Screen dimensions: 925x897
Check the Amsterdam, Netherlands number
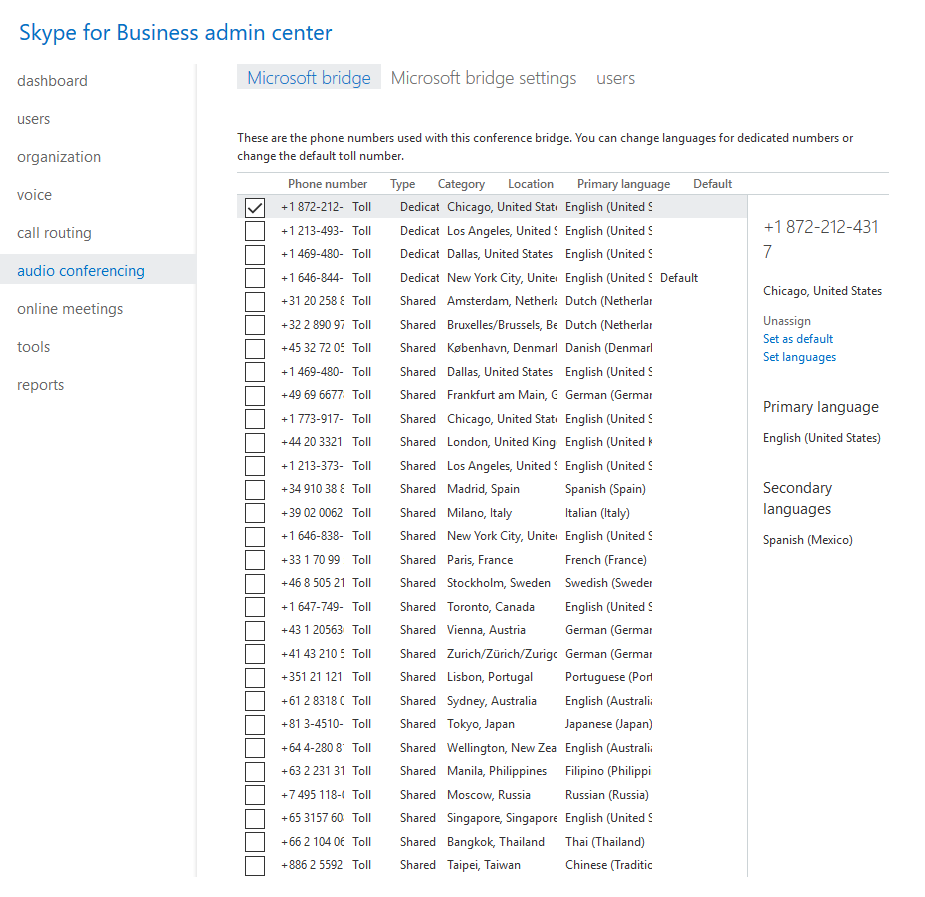click(255, 301)
